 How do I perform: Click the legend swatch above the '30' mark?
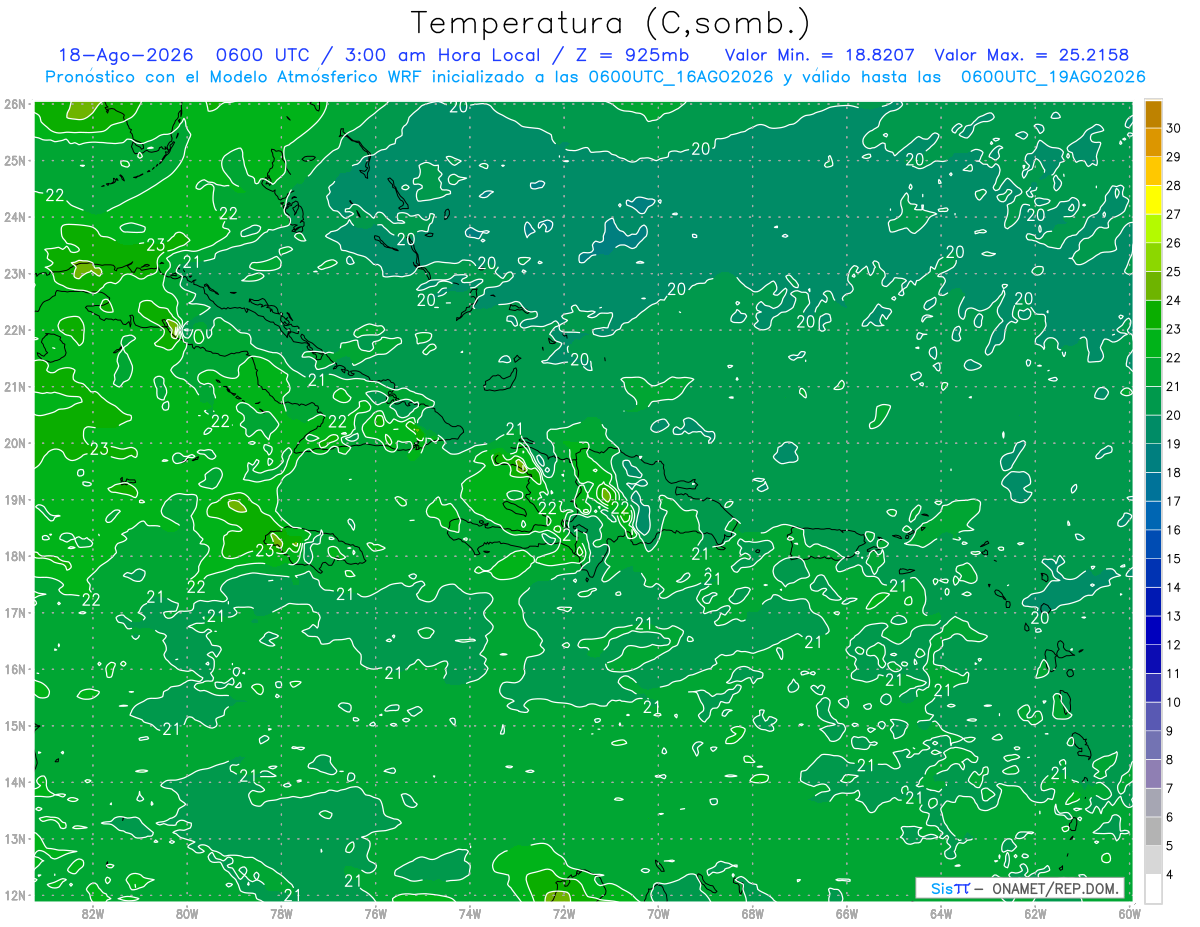(1153, 114)
